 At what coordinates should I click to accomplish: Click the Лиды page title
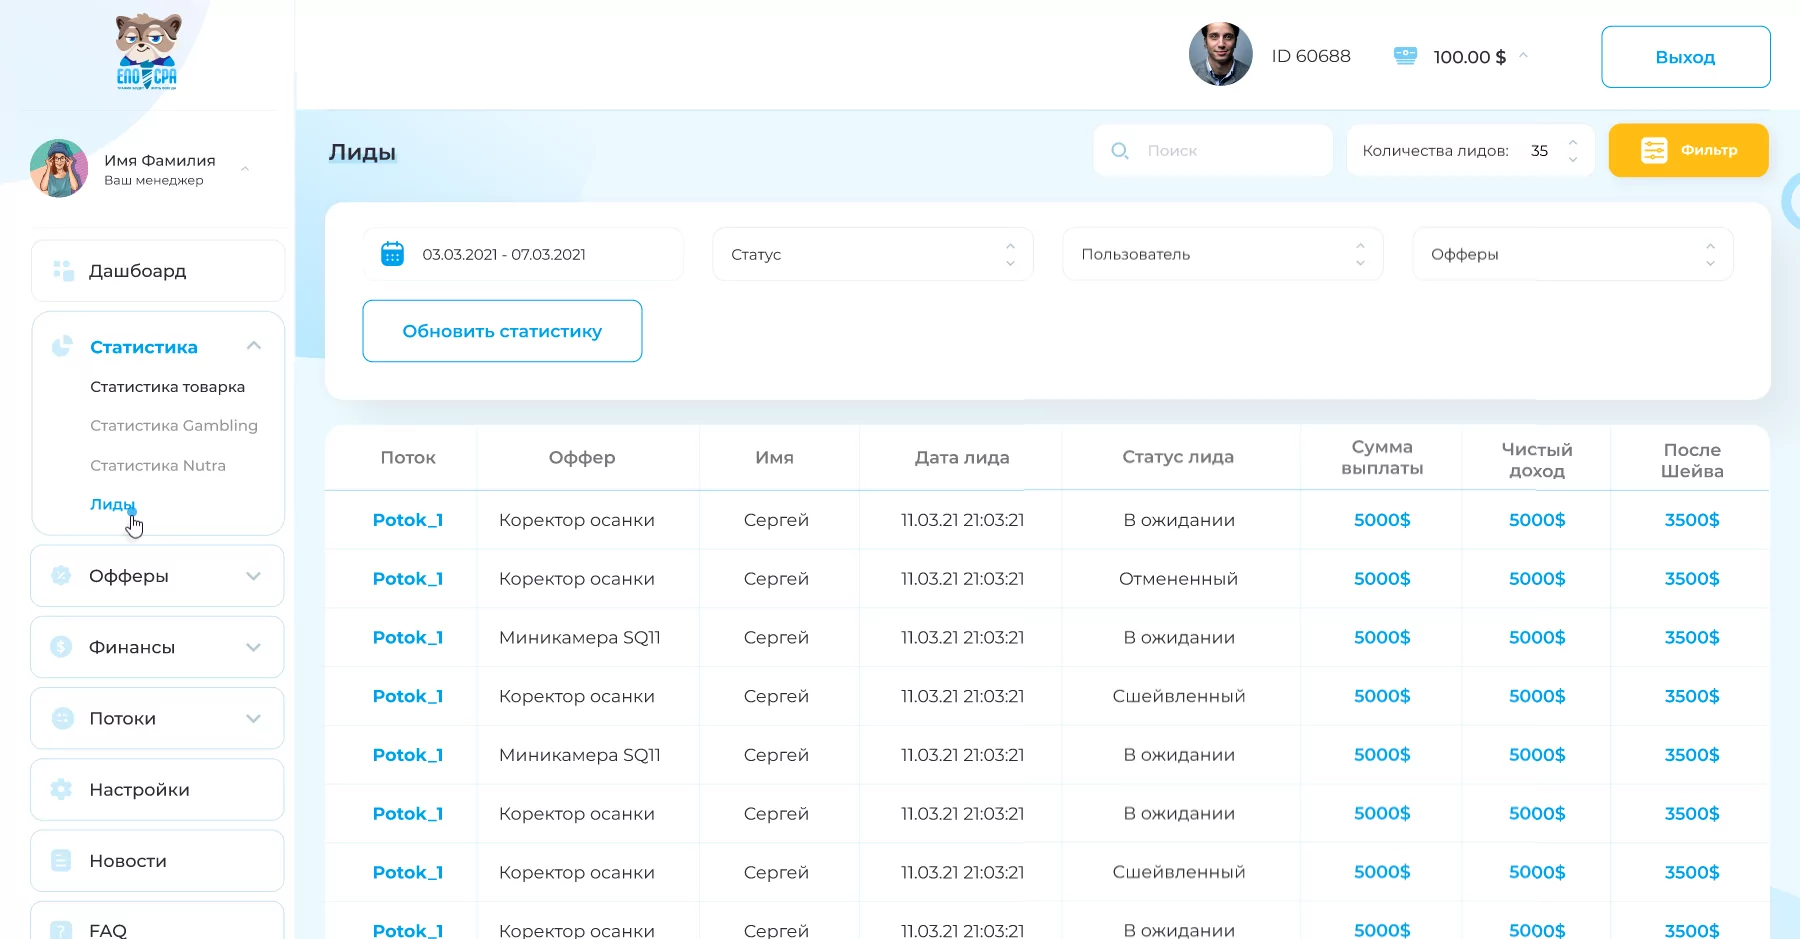362,152
